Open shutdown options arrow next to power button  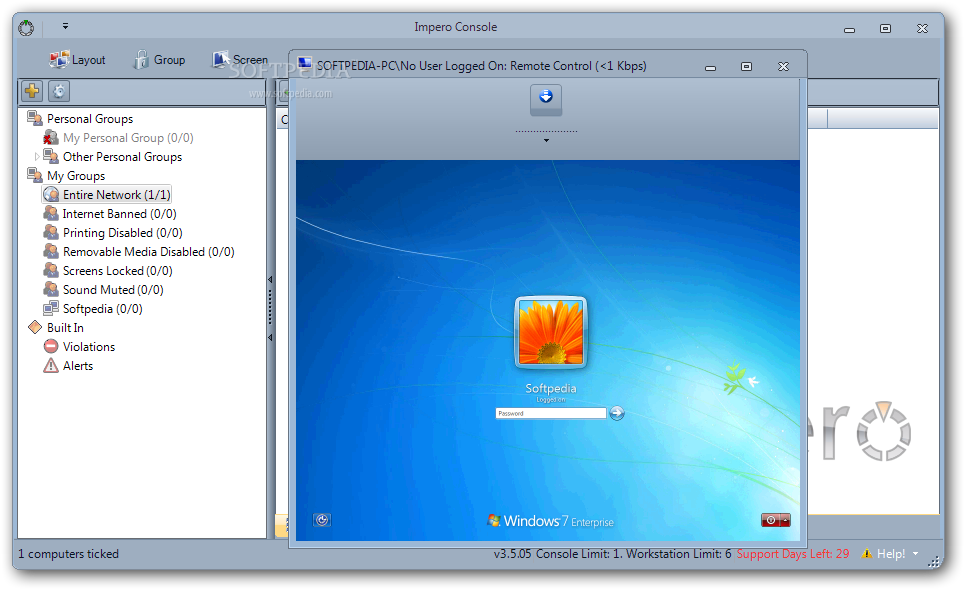[x=785, y=520]
